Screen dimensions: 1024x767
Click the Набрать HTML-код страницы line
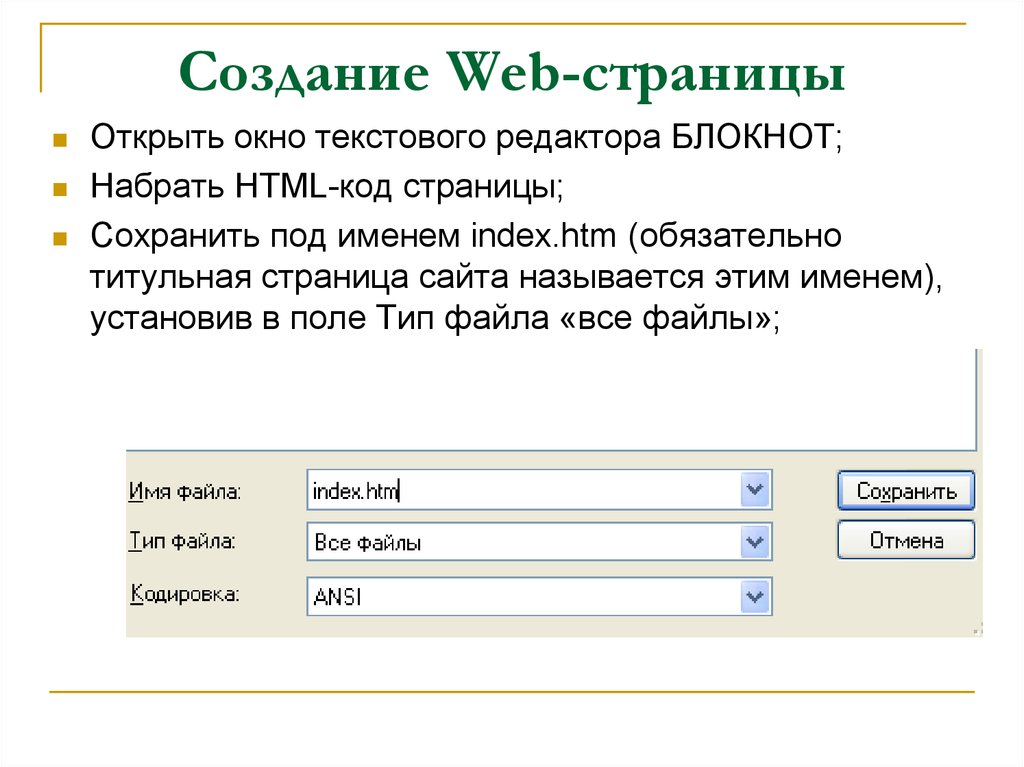(x=327, y=186)
